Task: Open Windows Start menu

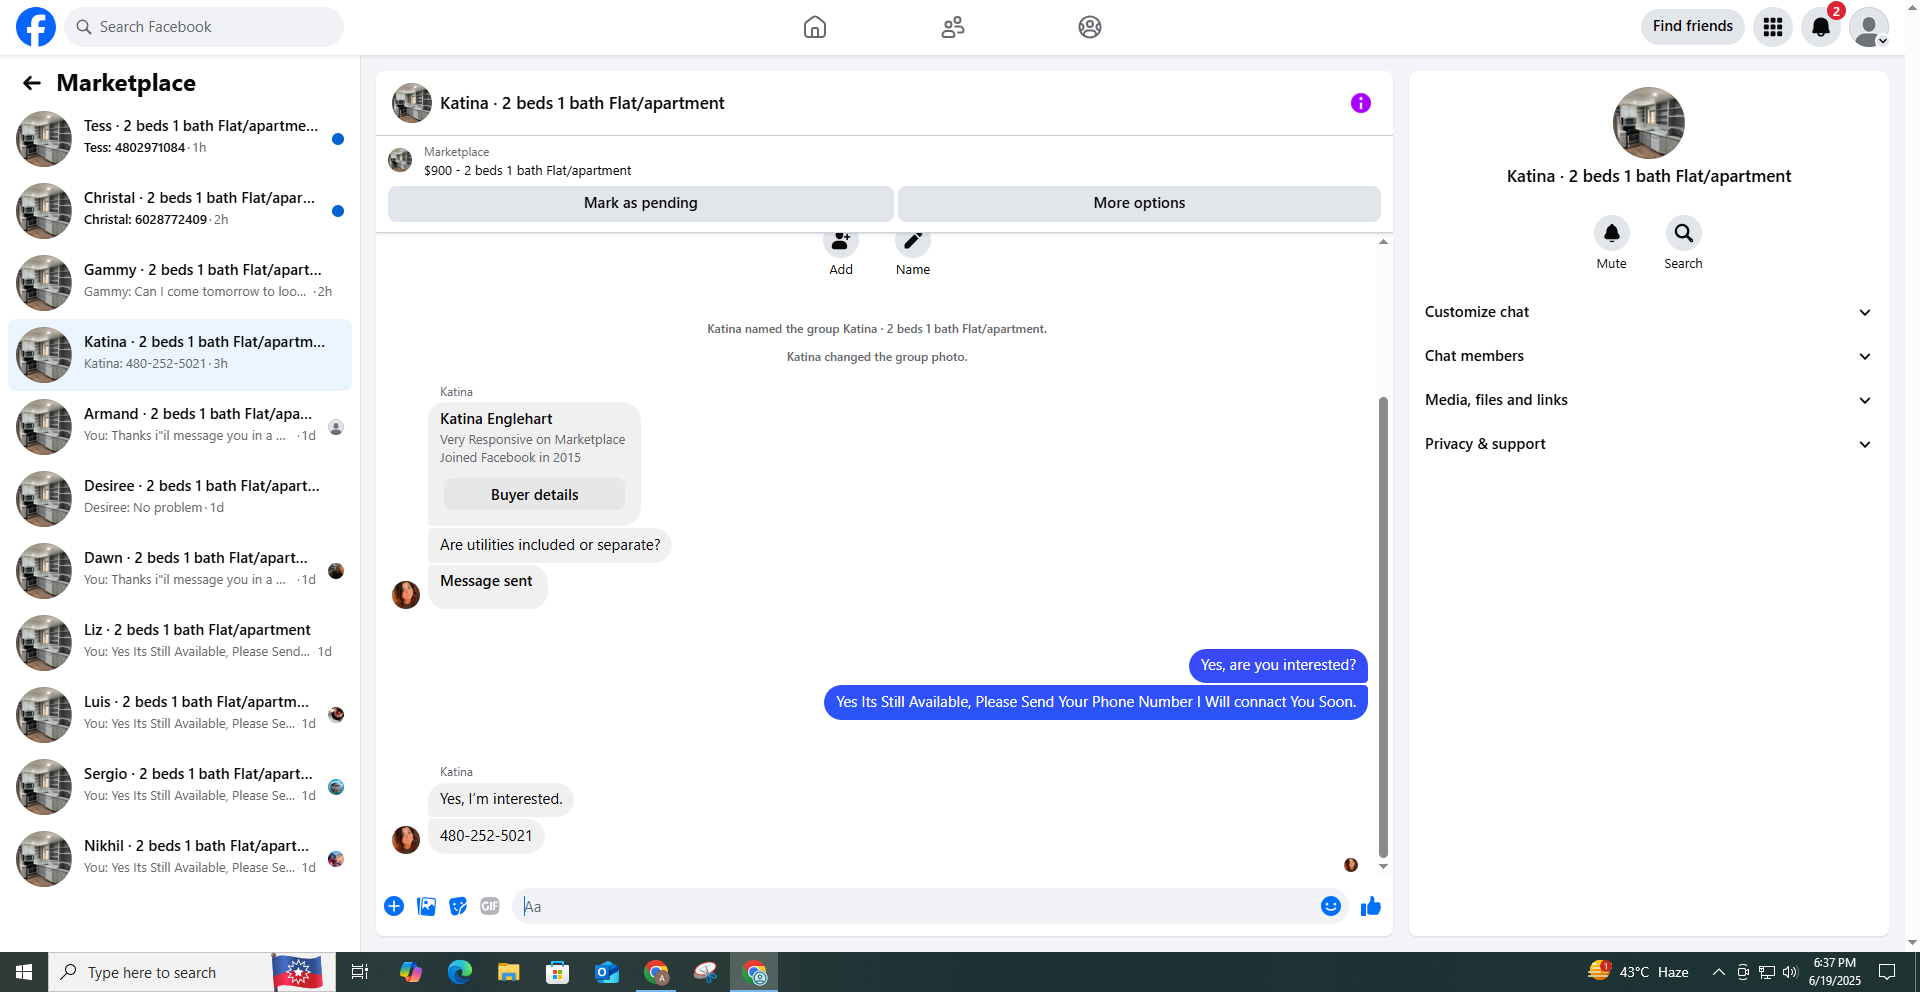Action: coord(24,972)
